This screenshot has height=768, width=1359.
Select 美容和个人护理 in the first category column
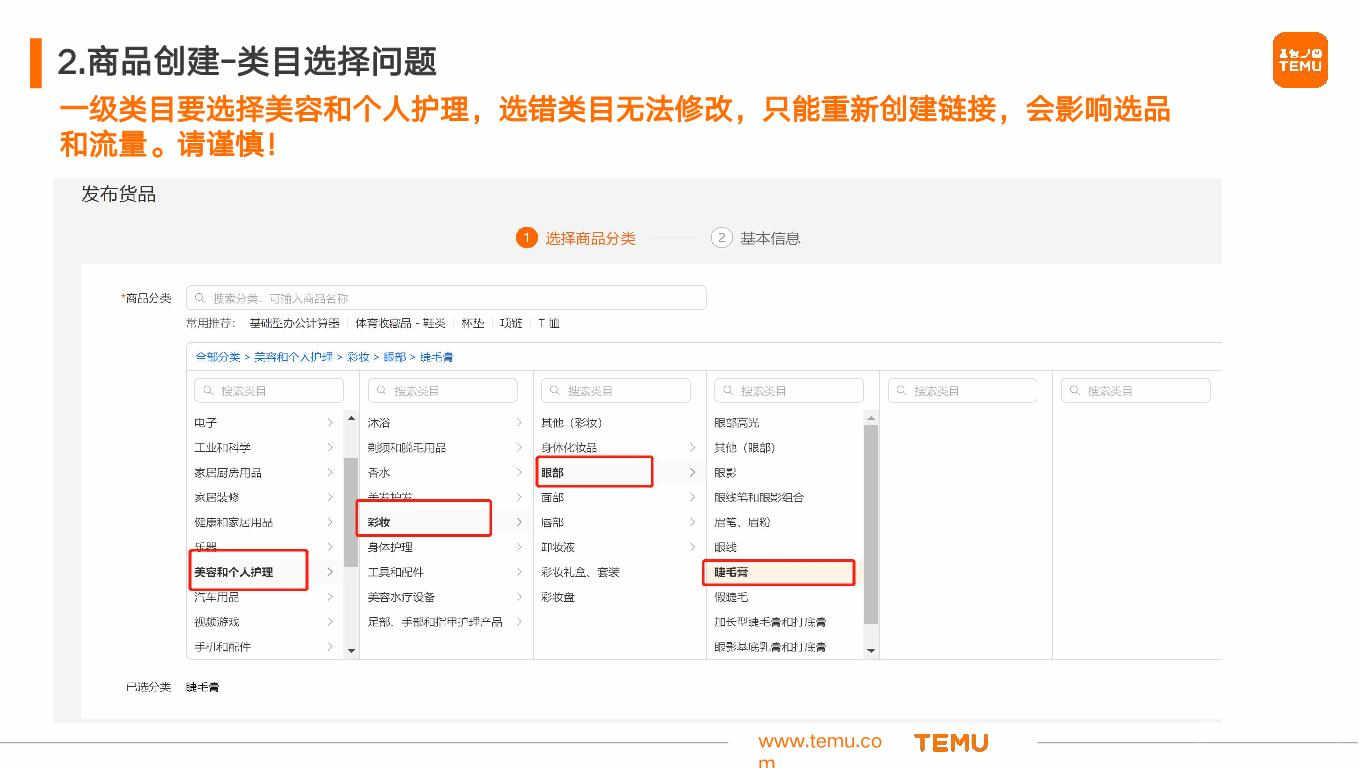point(234,572)
